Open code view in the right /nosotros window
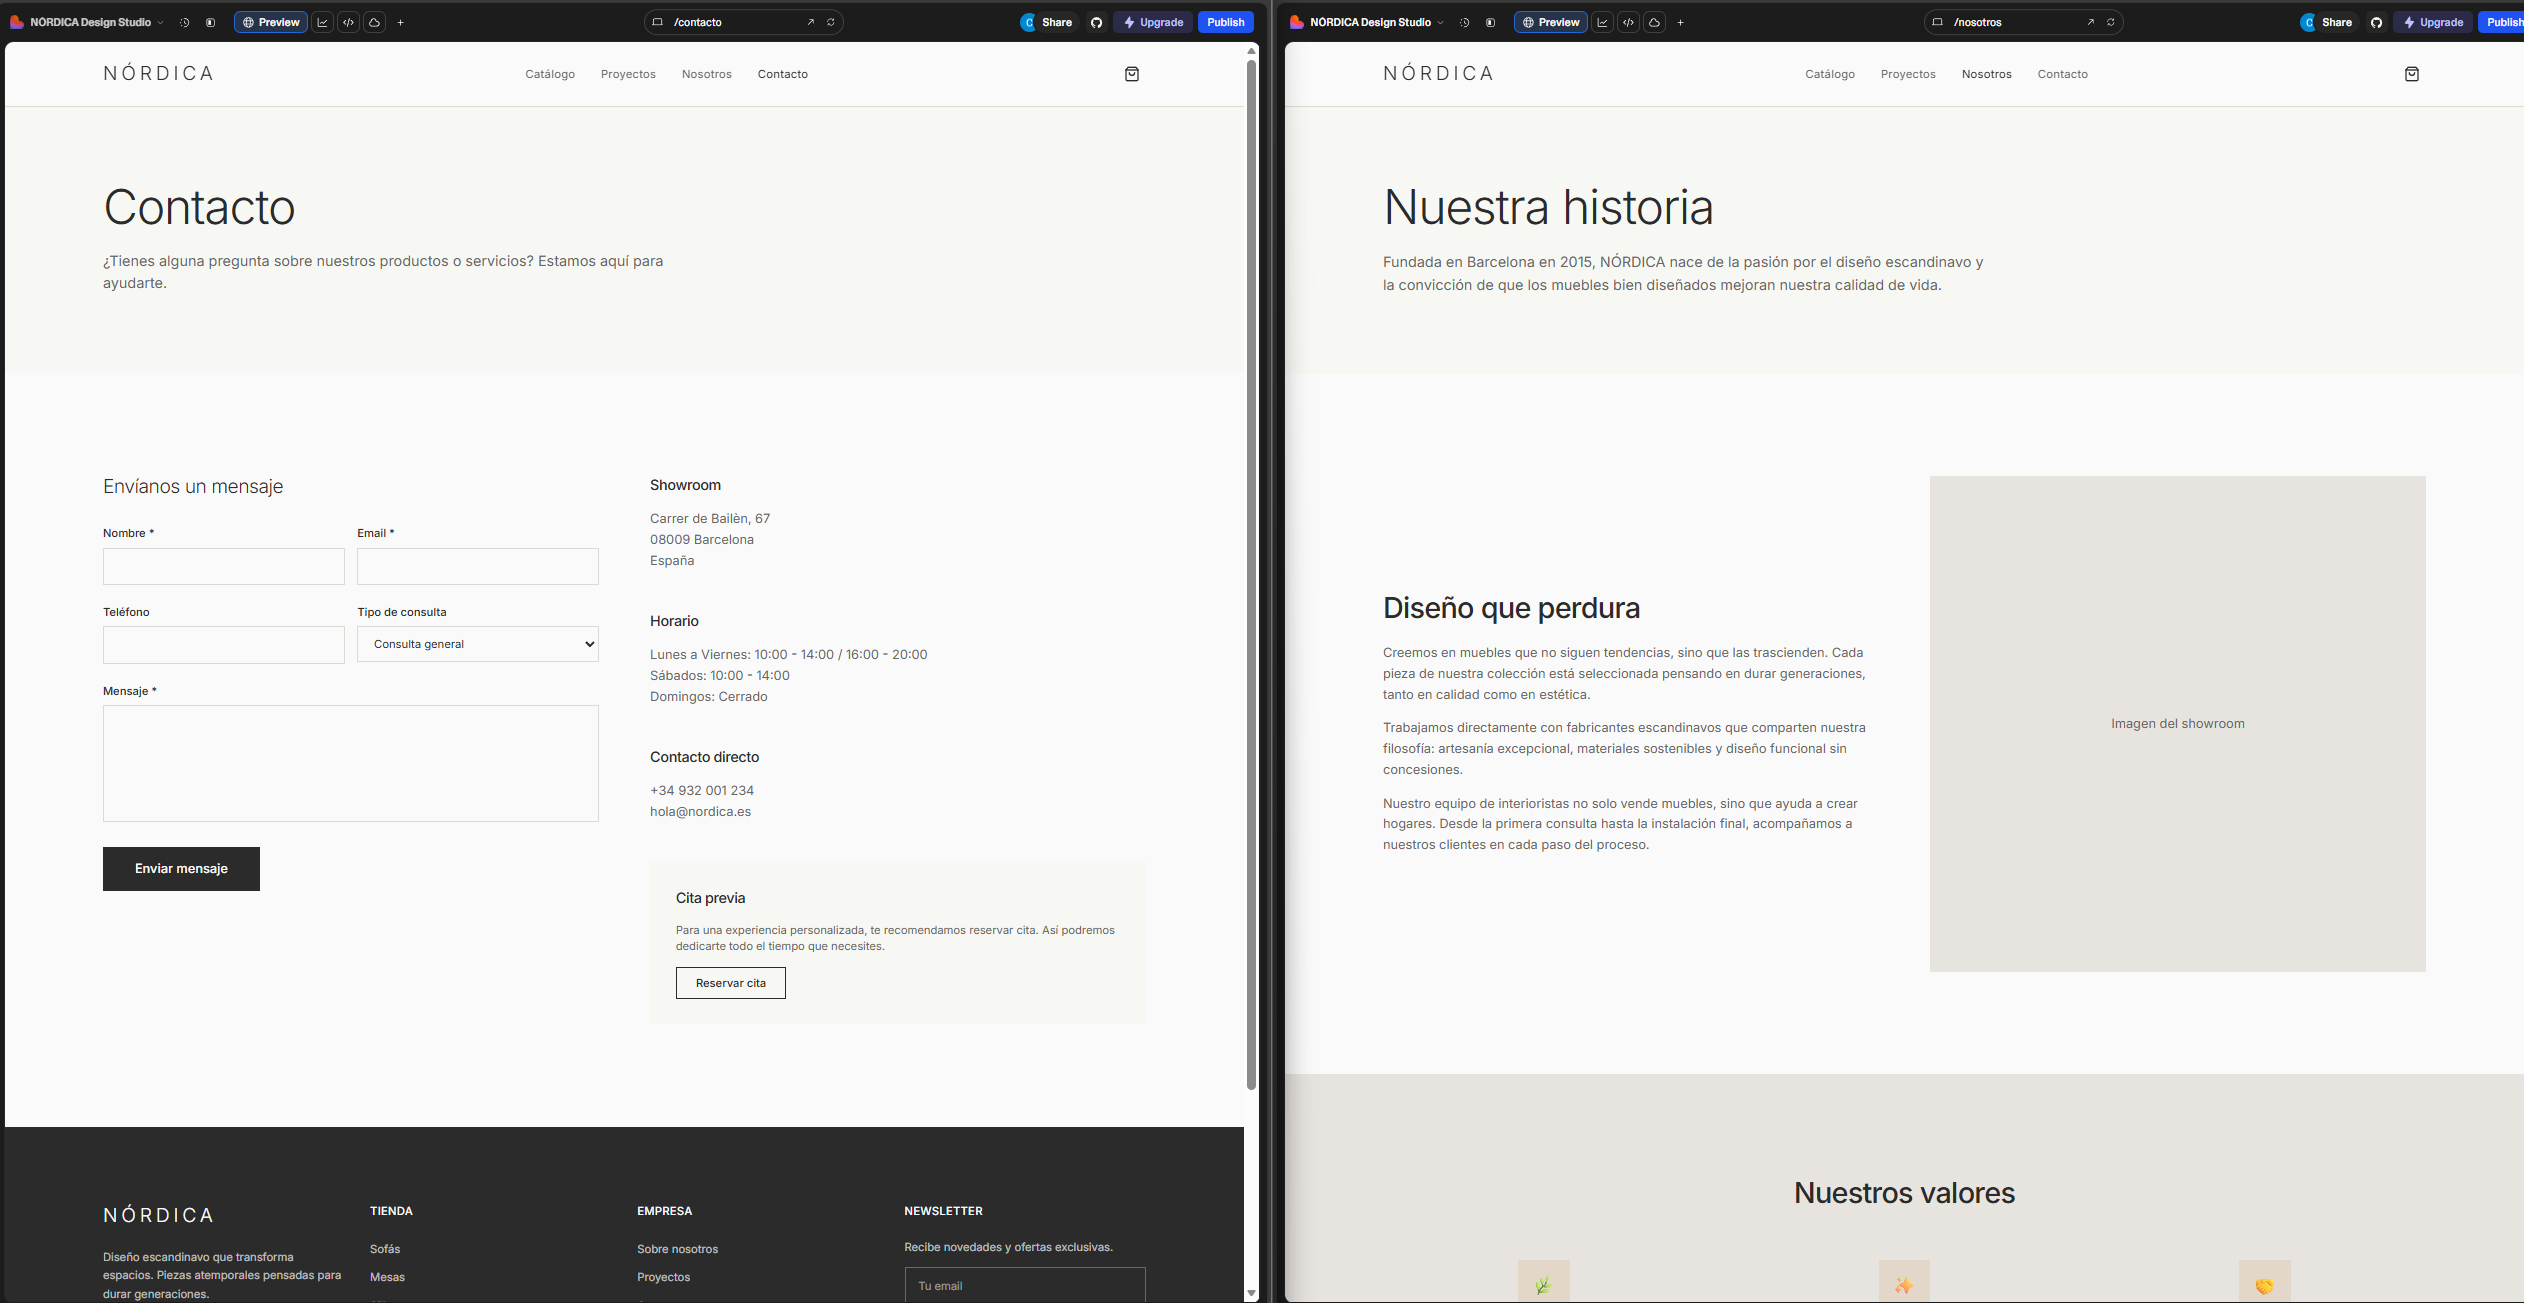Viewport: 2524px width, 1303px height. pos(1628,22)
